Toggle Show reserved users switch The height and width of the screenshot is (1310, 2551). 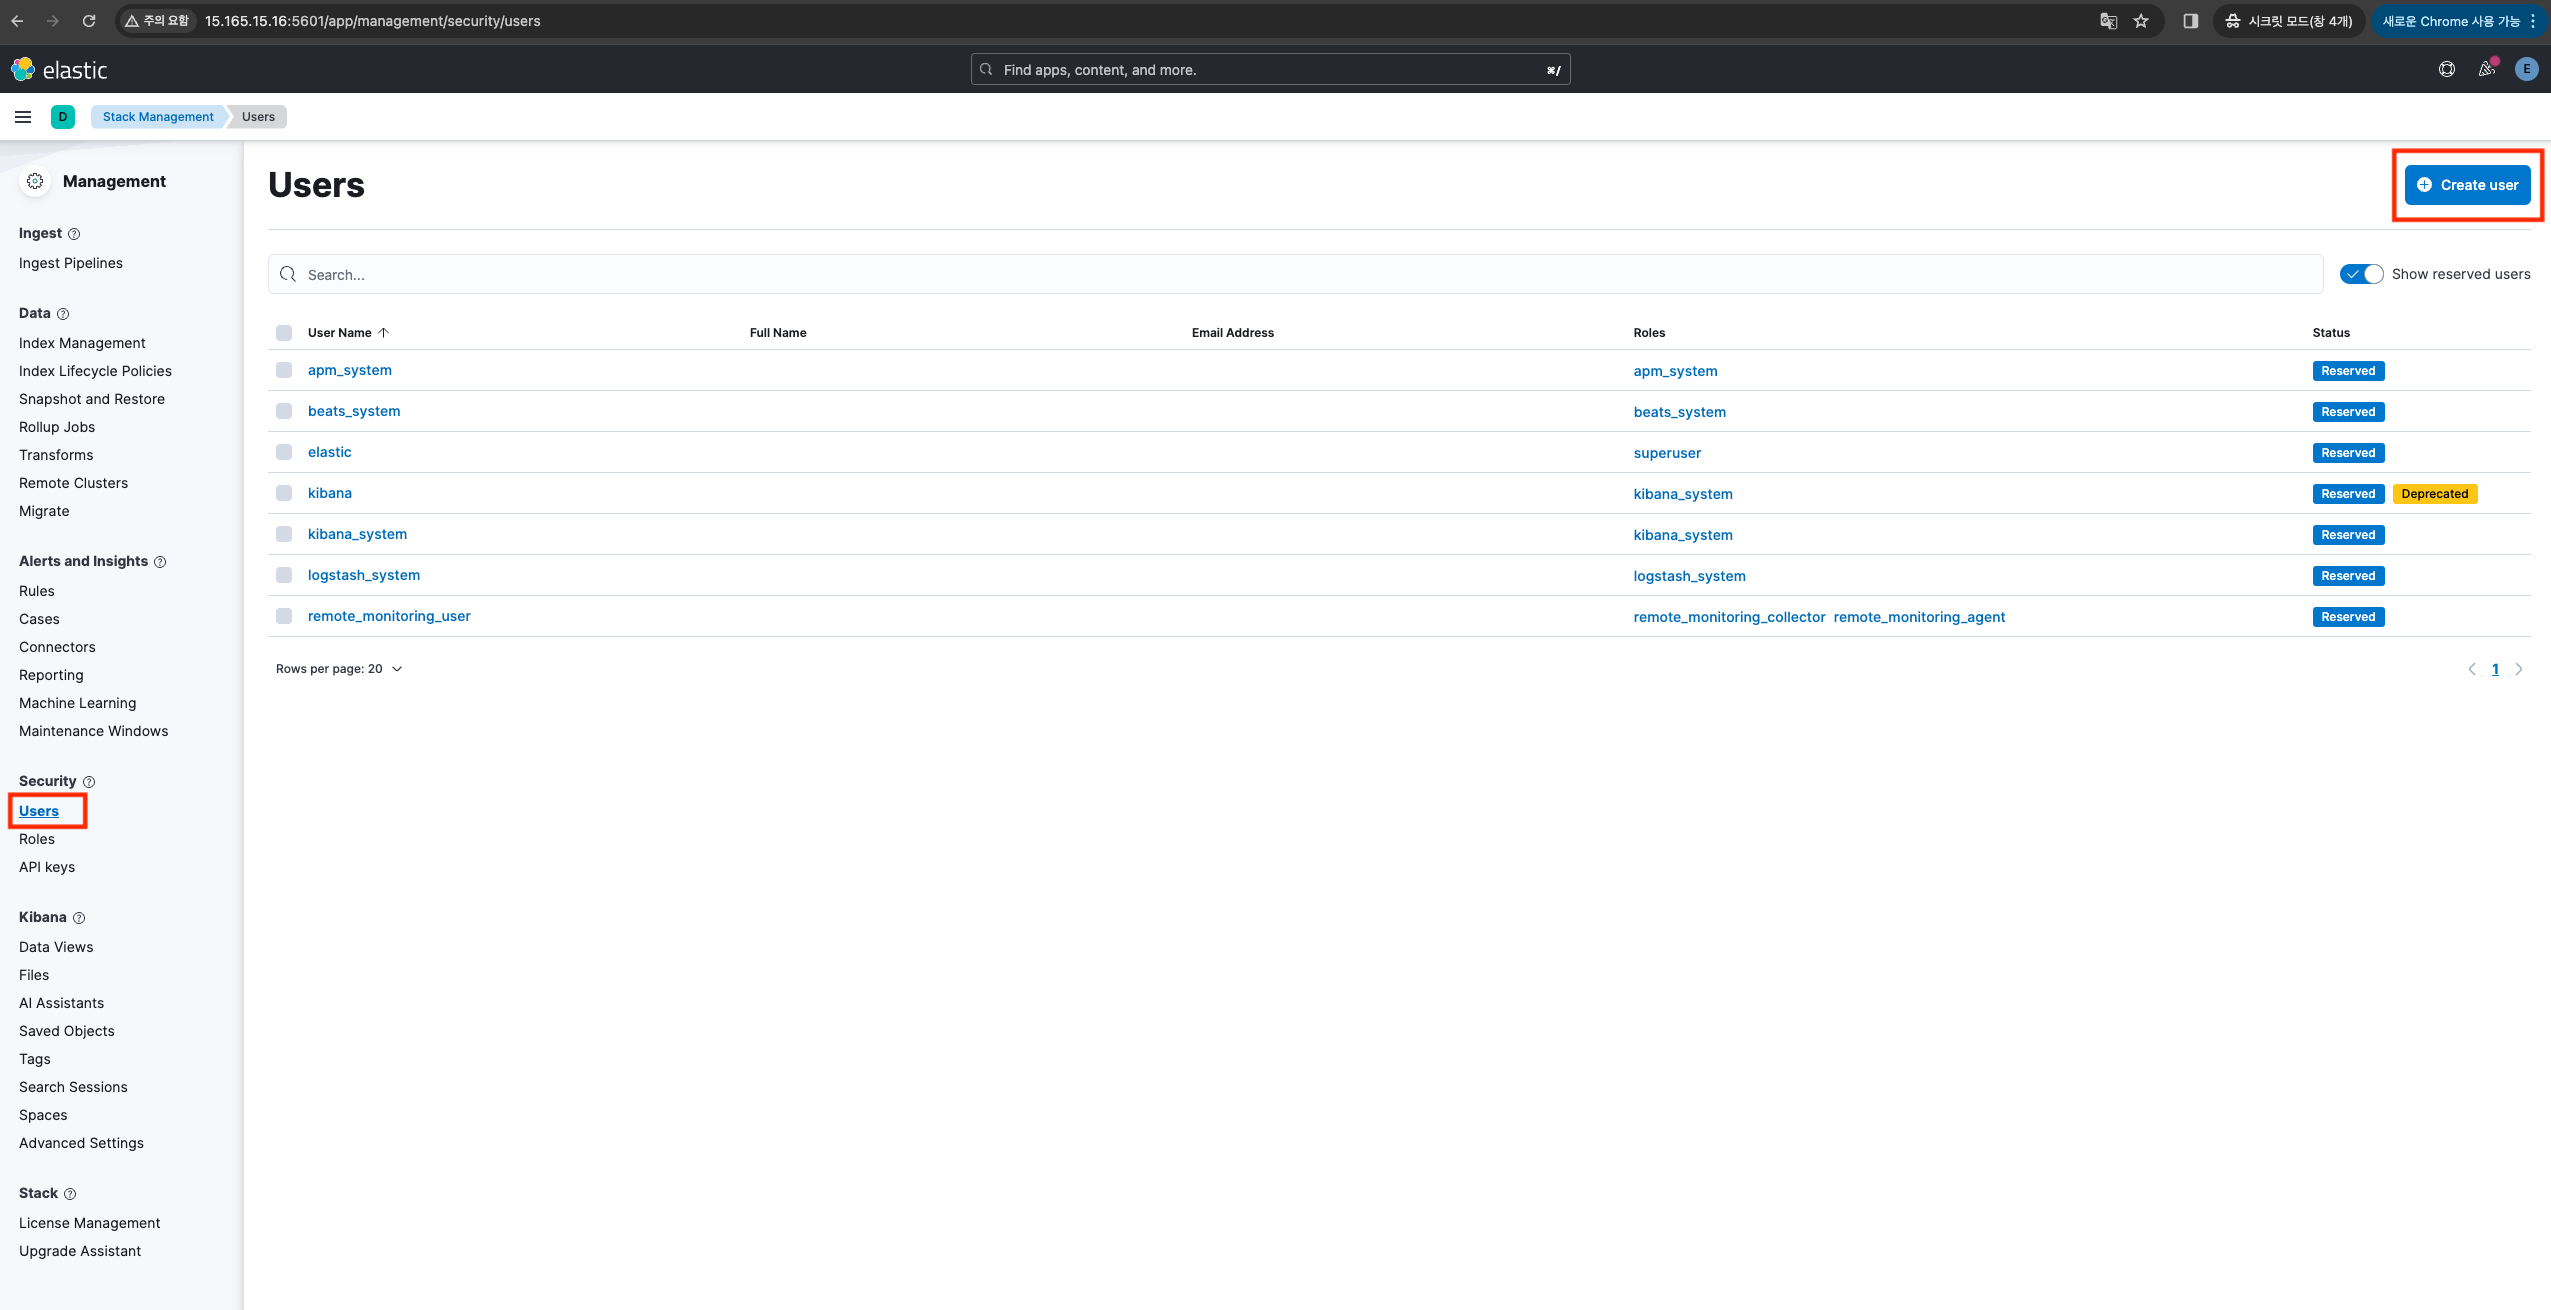coord(2361,274)
